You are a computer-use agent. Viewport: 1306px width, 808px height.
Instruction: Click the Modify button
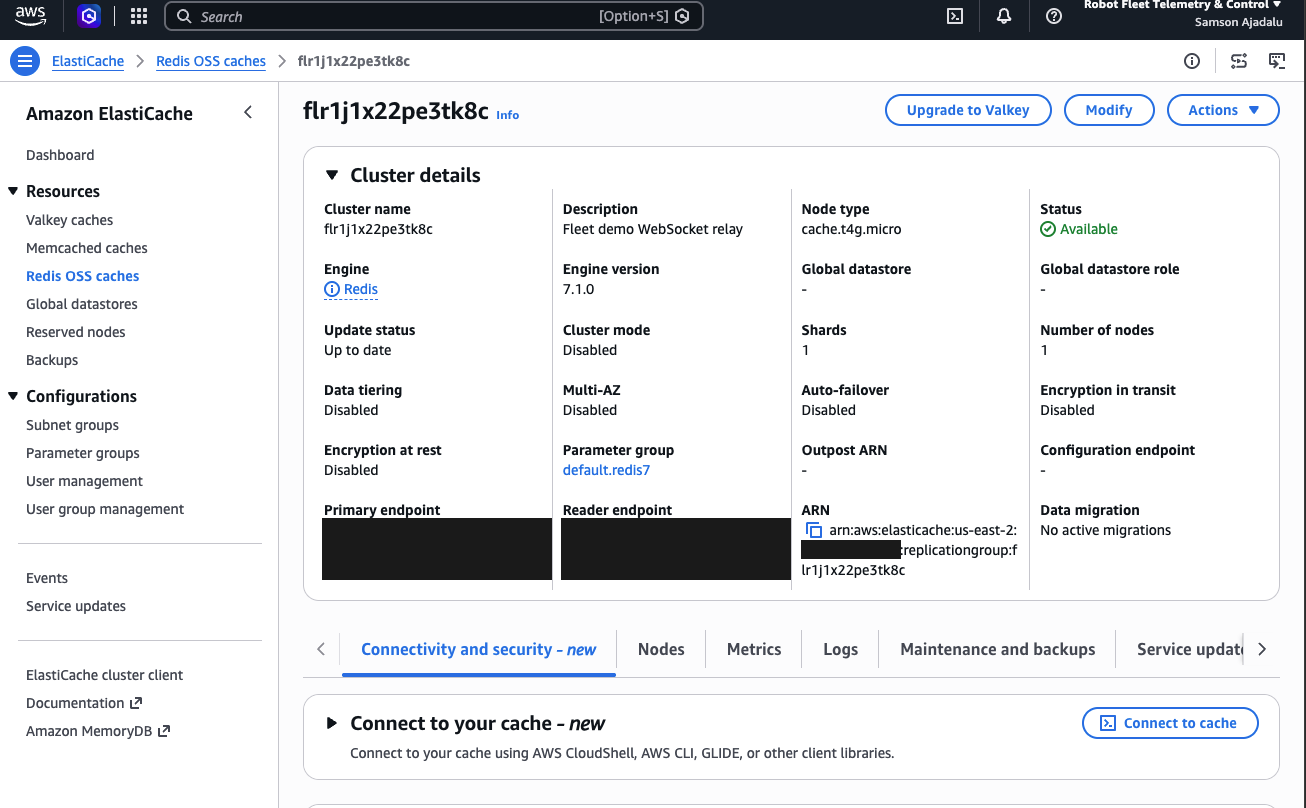point(1109,110)
